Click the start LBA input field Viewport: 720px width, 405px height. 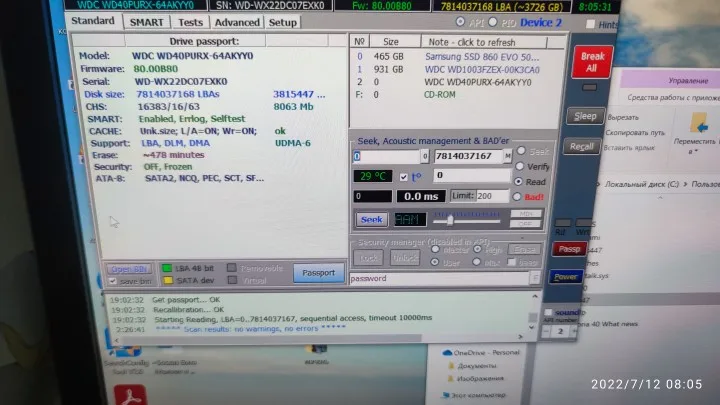386,157
